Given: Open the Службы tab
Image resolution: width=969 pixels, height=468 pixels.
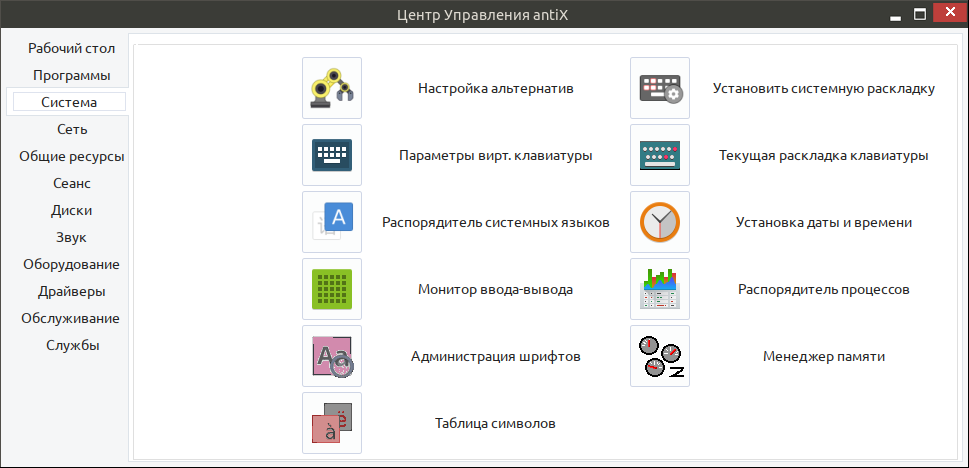Looking at the screenshot, I should click(x=72, y=346).
